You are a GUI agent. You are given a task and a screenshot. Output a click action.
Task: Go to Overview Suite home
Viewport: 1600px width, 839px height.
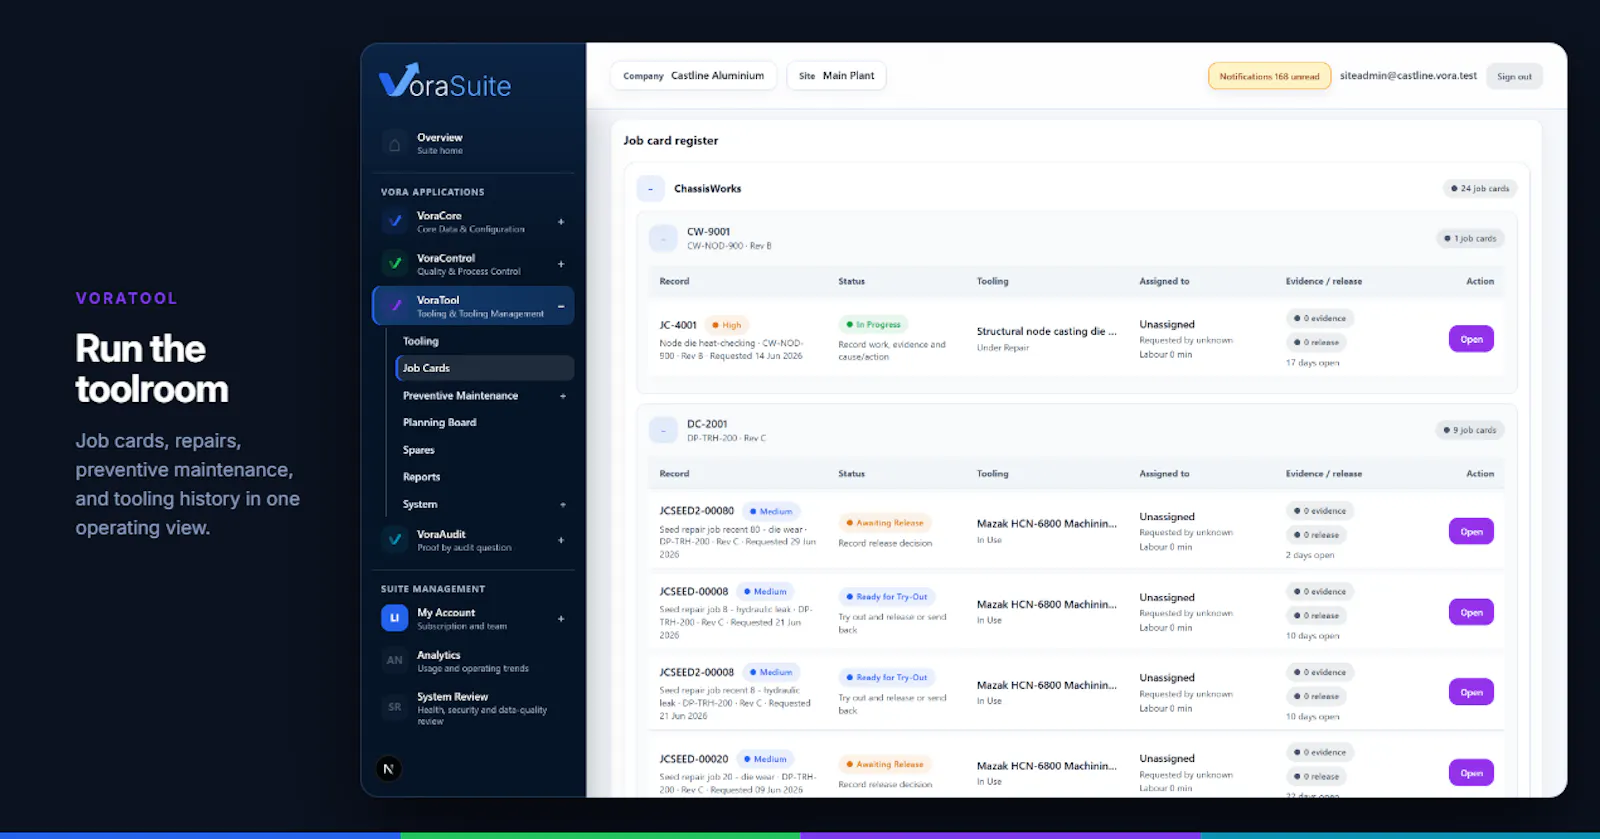(475, 144)
